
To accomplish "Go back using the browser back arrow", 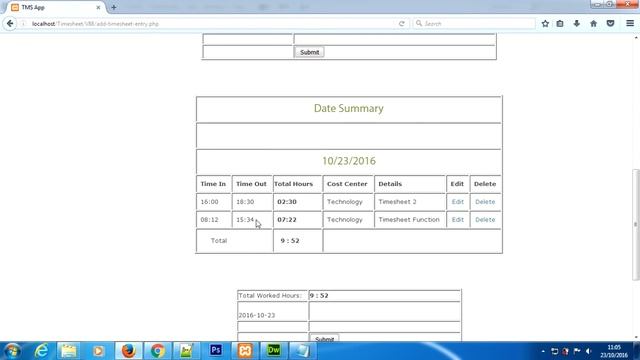I will click(x=10, y=24).
